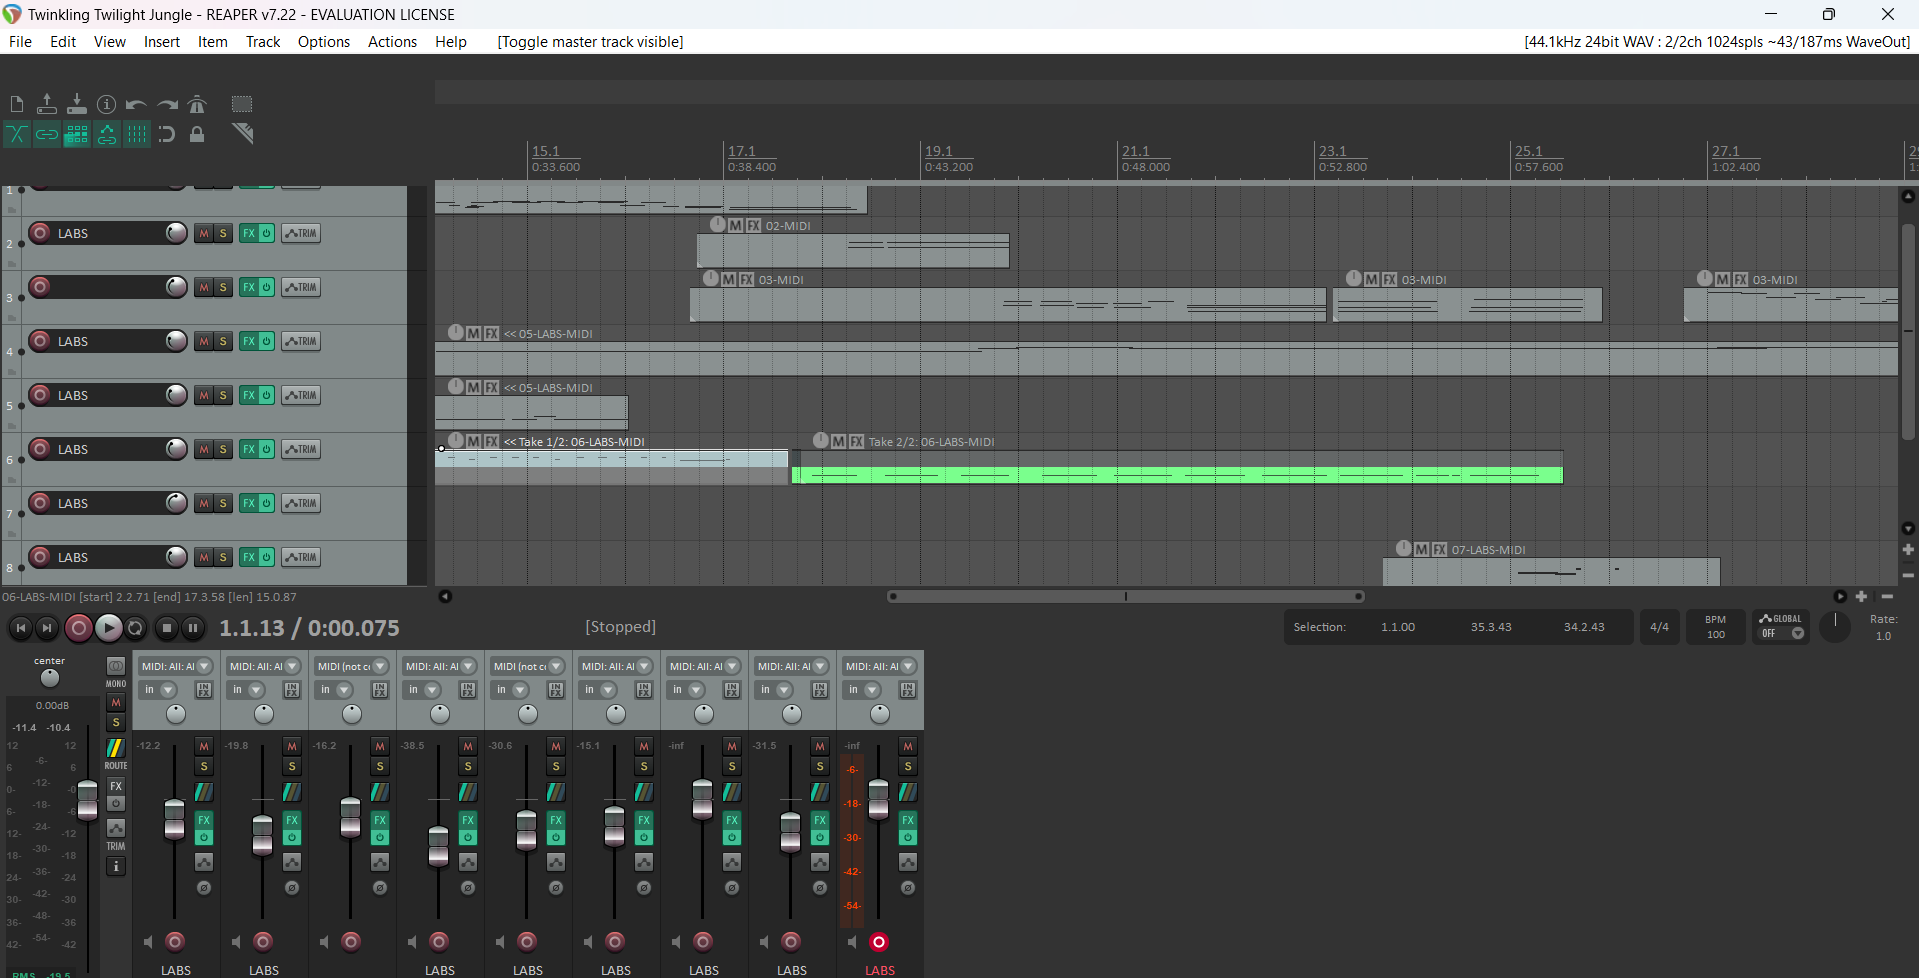Open the Track menu
1919x978 pixels.
click(263, 42)
